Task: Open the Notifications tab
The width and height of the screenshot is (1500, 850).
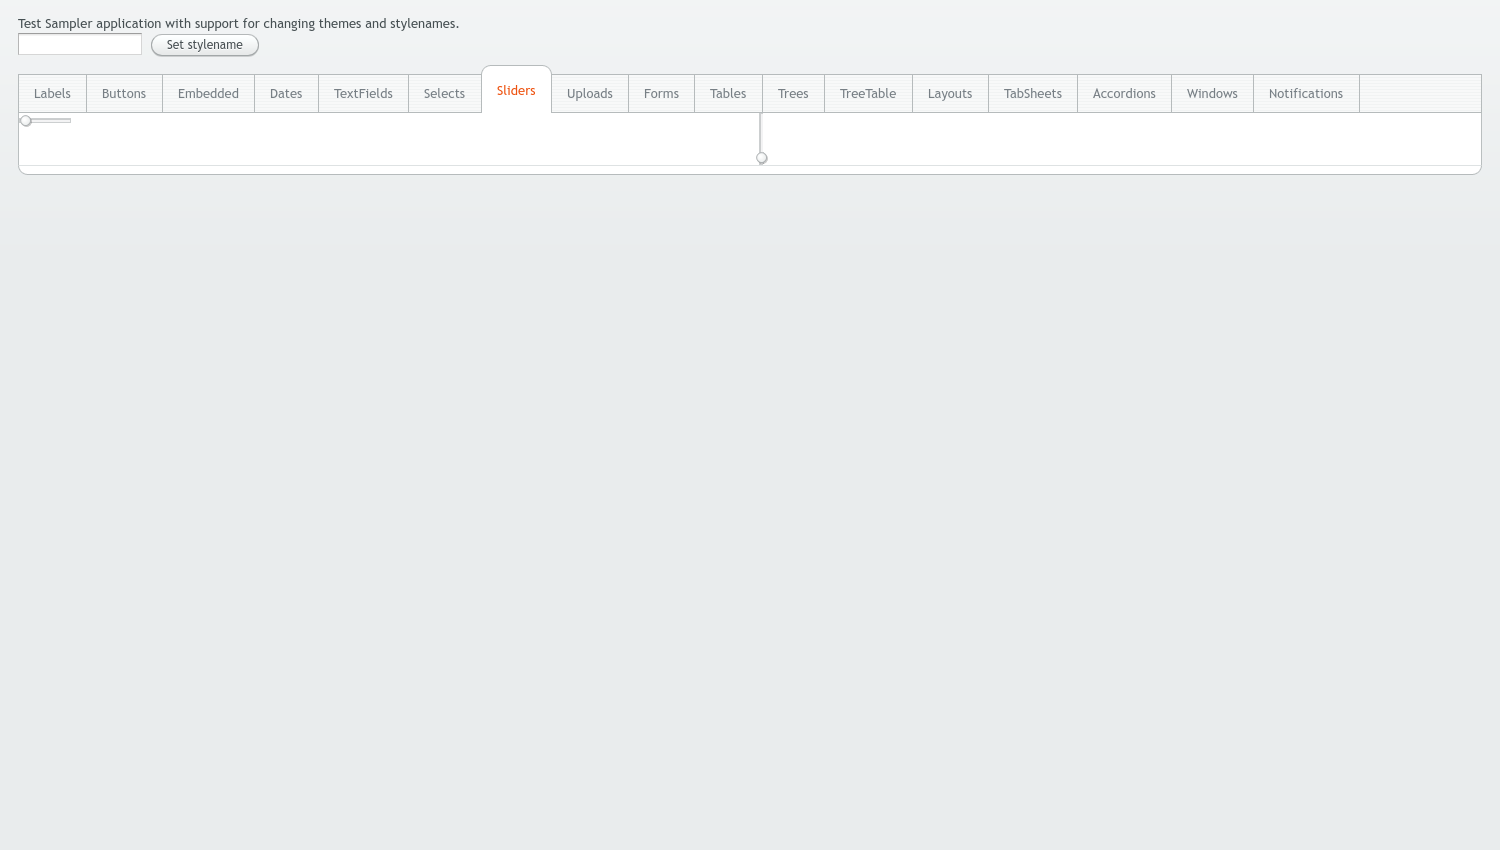Action: tap(1306, 94)
